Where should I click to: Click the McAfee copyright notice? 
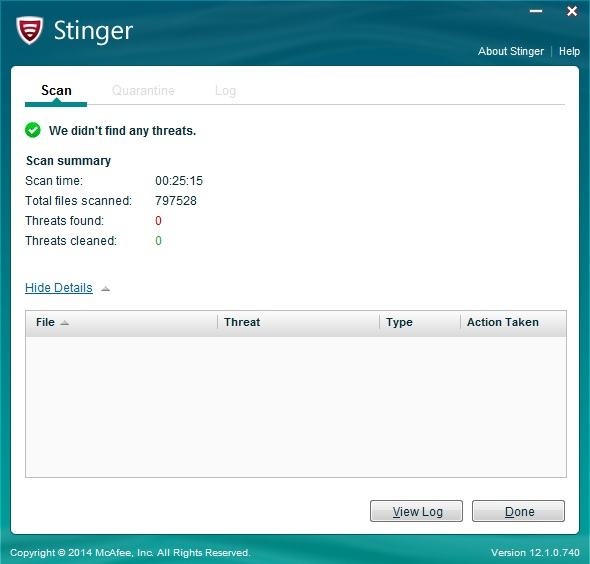[x=130, y=553]
